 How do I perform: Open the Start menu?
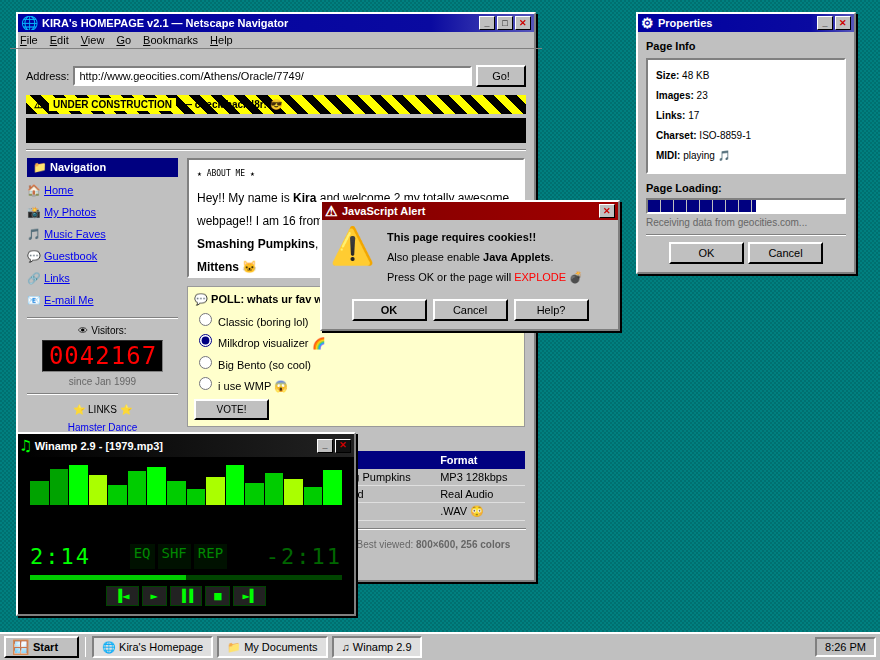click(x=41, y=647)
